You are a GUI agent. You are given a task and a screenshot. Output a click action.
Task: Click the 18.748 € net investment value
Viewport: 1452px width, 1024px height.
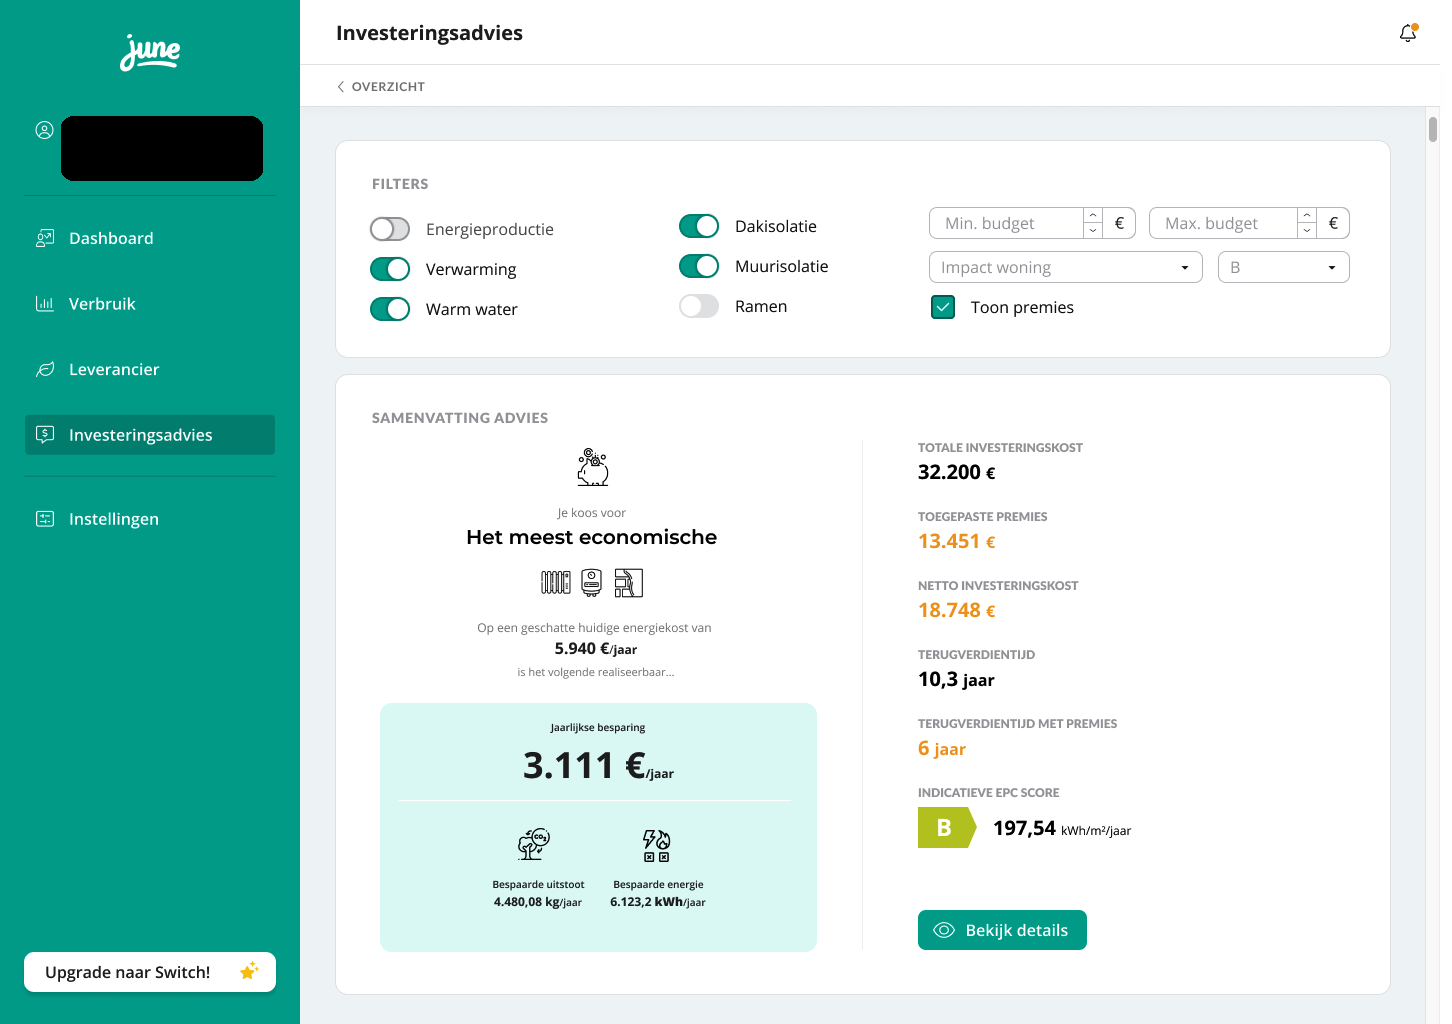(x=957, y=611)
